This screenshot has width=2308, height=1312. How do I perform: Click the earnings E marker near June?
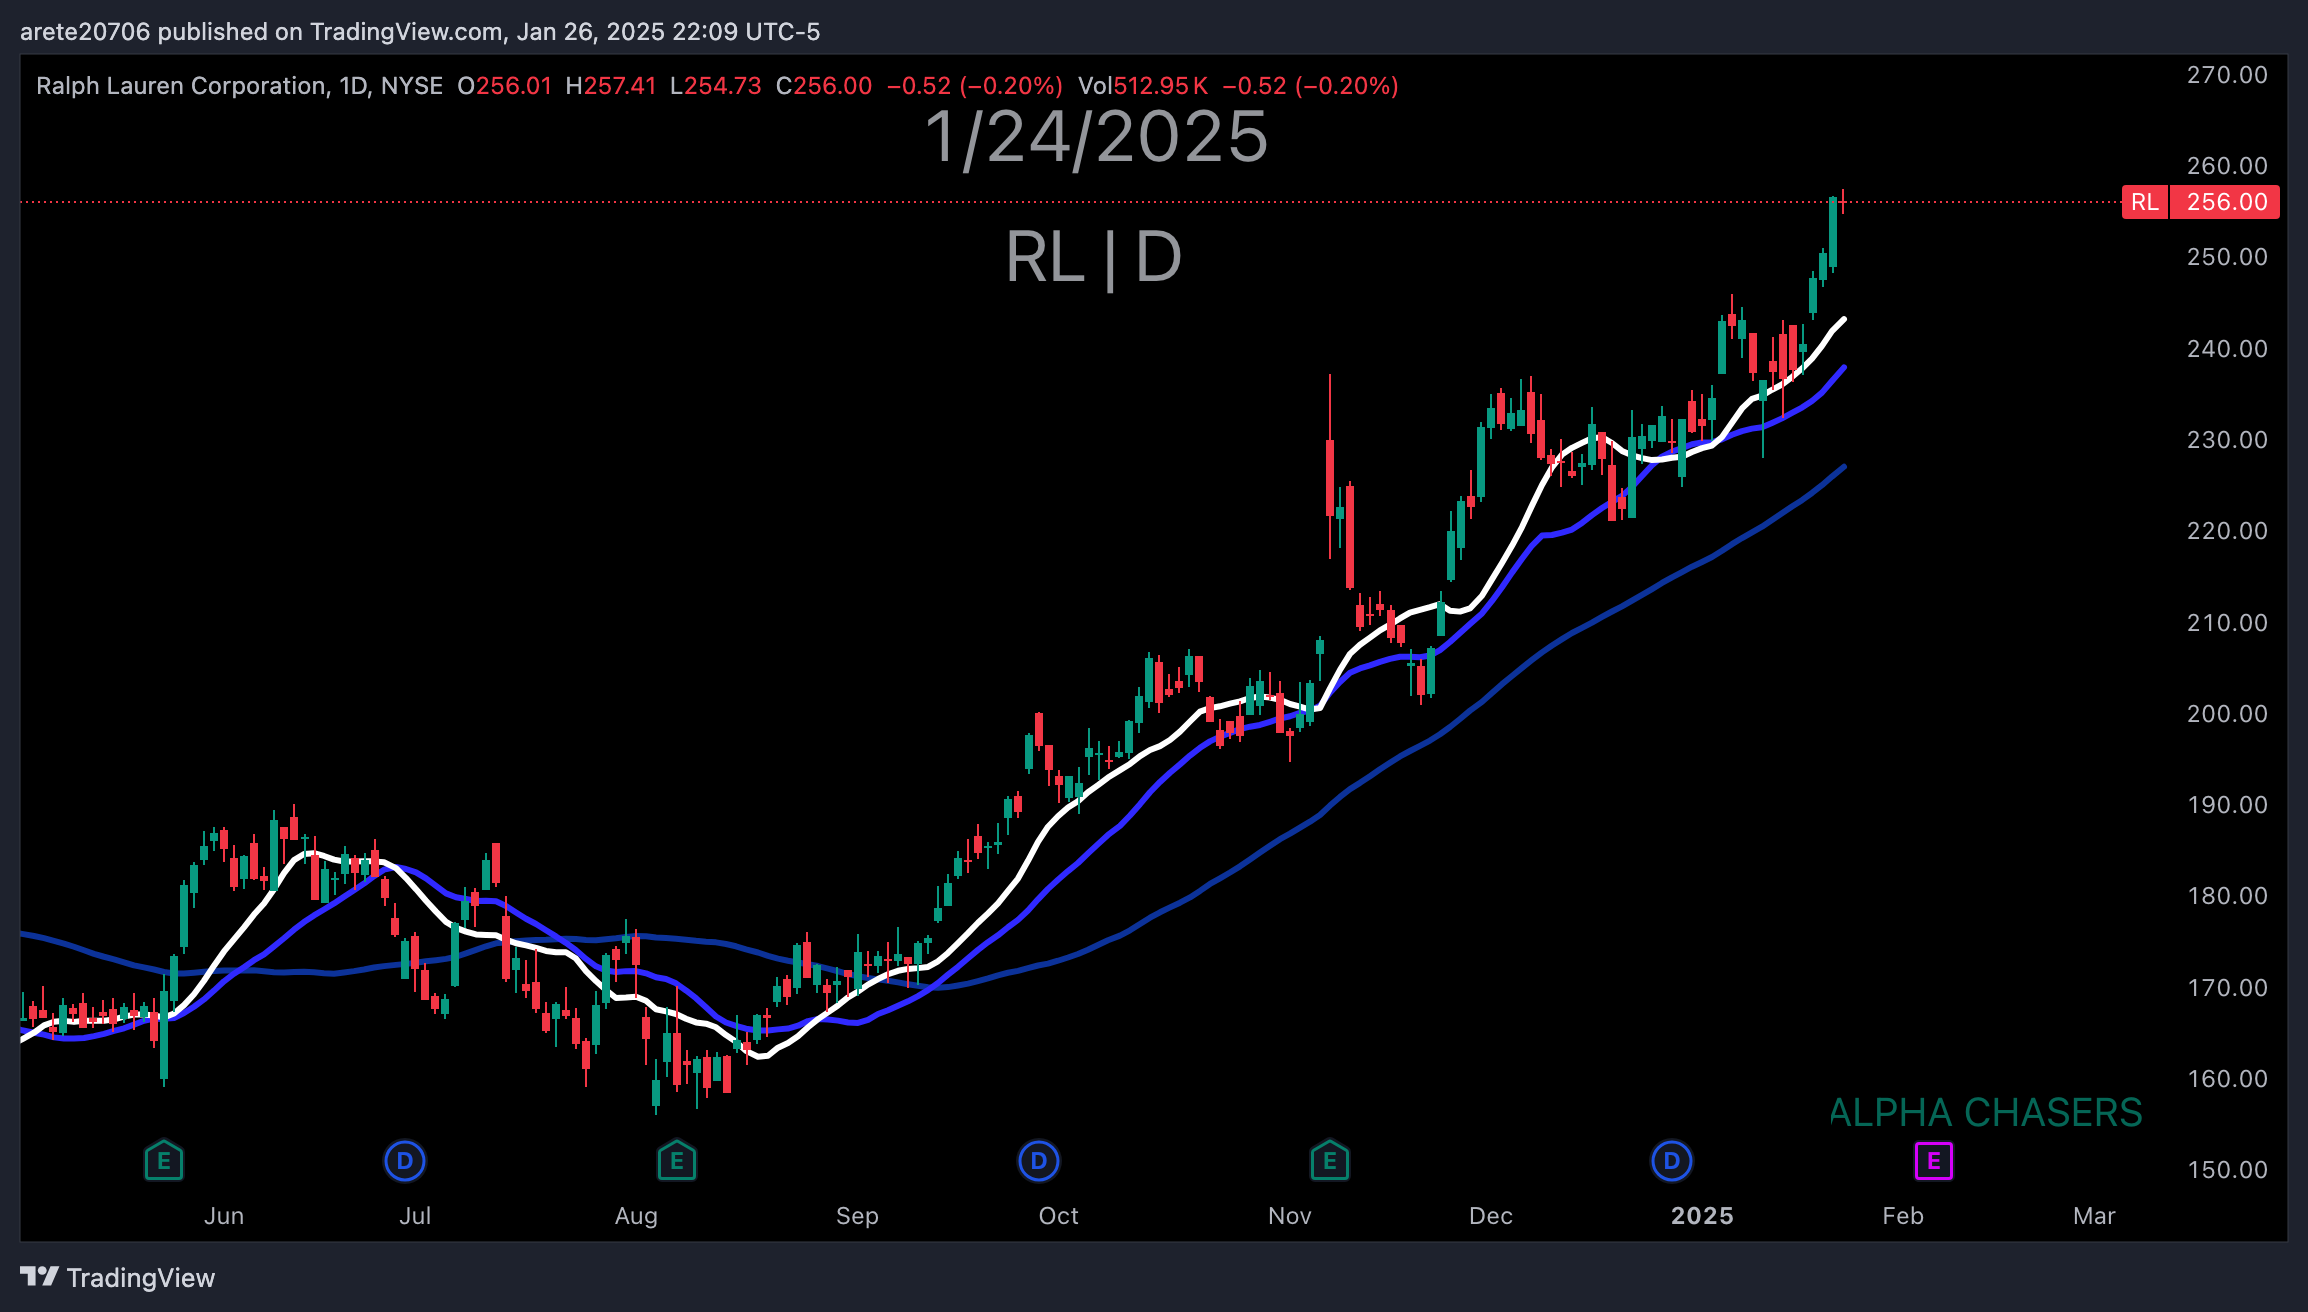(164, 1161)
